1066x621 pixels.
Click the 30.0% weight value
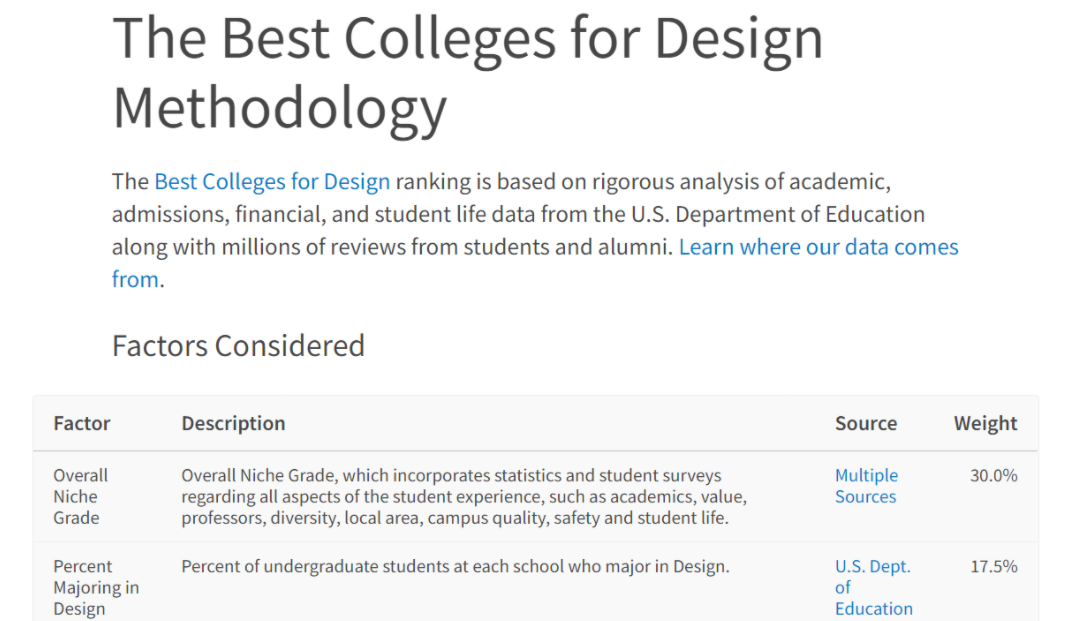(x=993, y=476)
